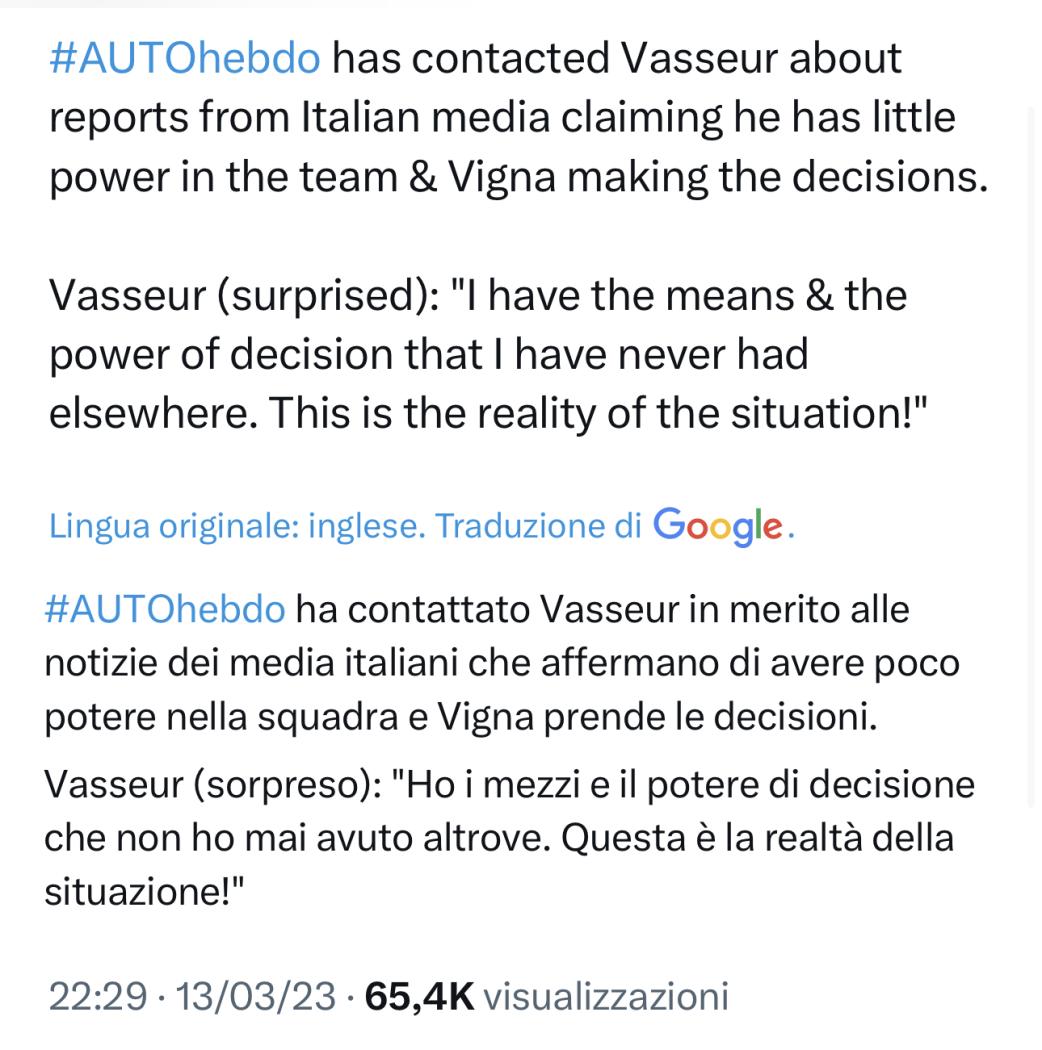
Task: Click the 13/03/23 date of the tweet
Action: 256,996
